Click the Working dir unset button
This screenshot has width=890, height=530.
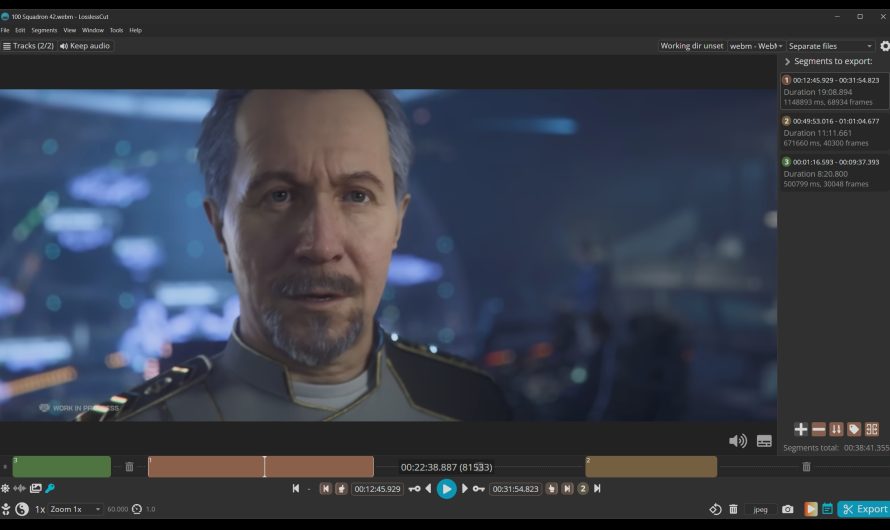click(x=691, y=46)
